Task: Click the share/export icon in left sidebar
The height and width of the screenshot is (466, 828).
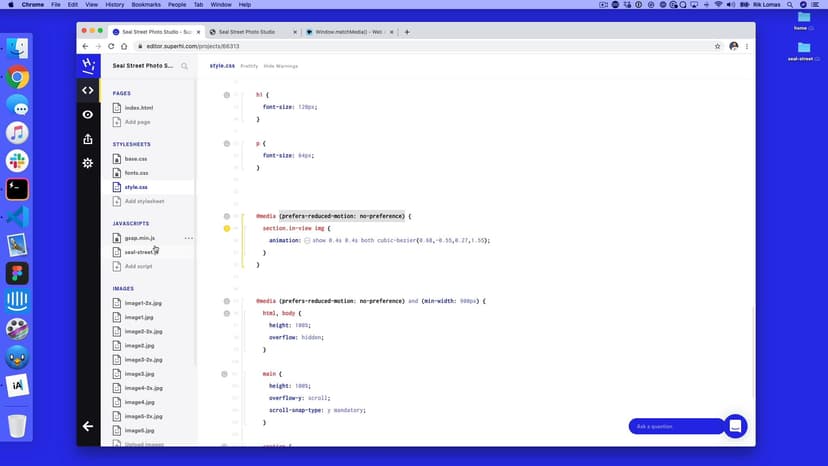Action: point(88,139)
